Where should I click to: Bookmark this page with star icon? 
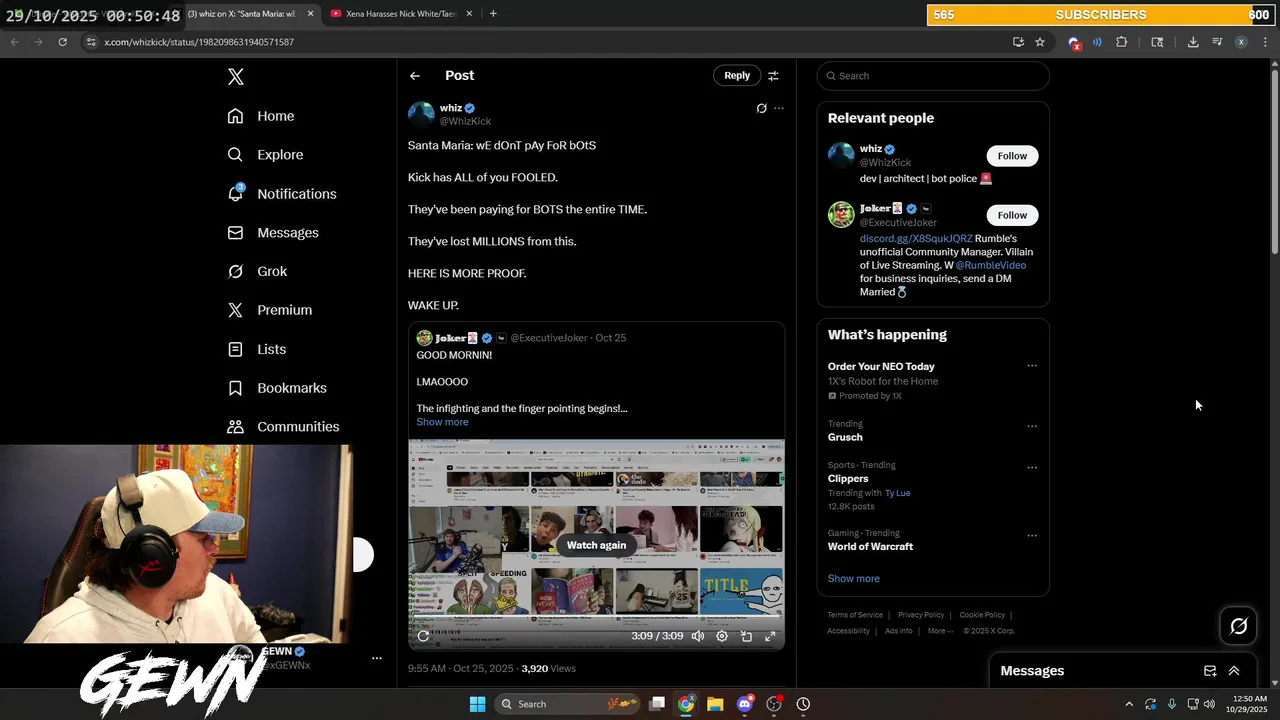(x=1040, y=42)
